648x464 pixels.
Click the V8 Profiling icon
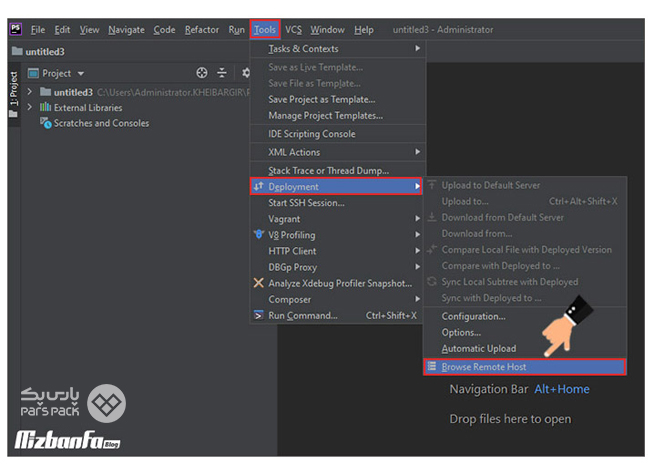click(259, 234)
